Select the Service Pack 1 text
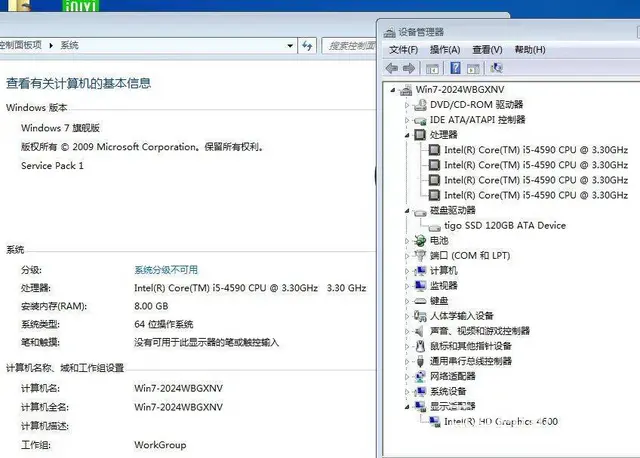 52,166
